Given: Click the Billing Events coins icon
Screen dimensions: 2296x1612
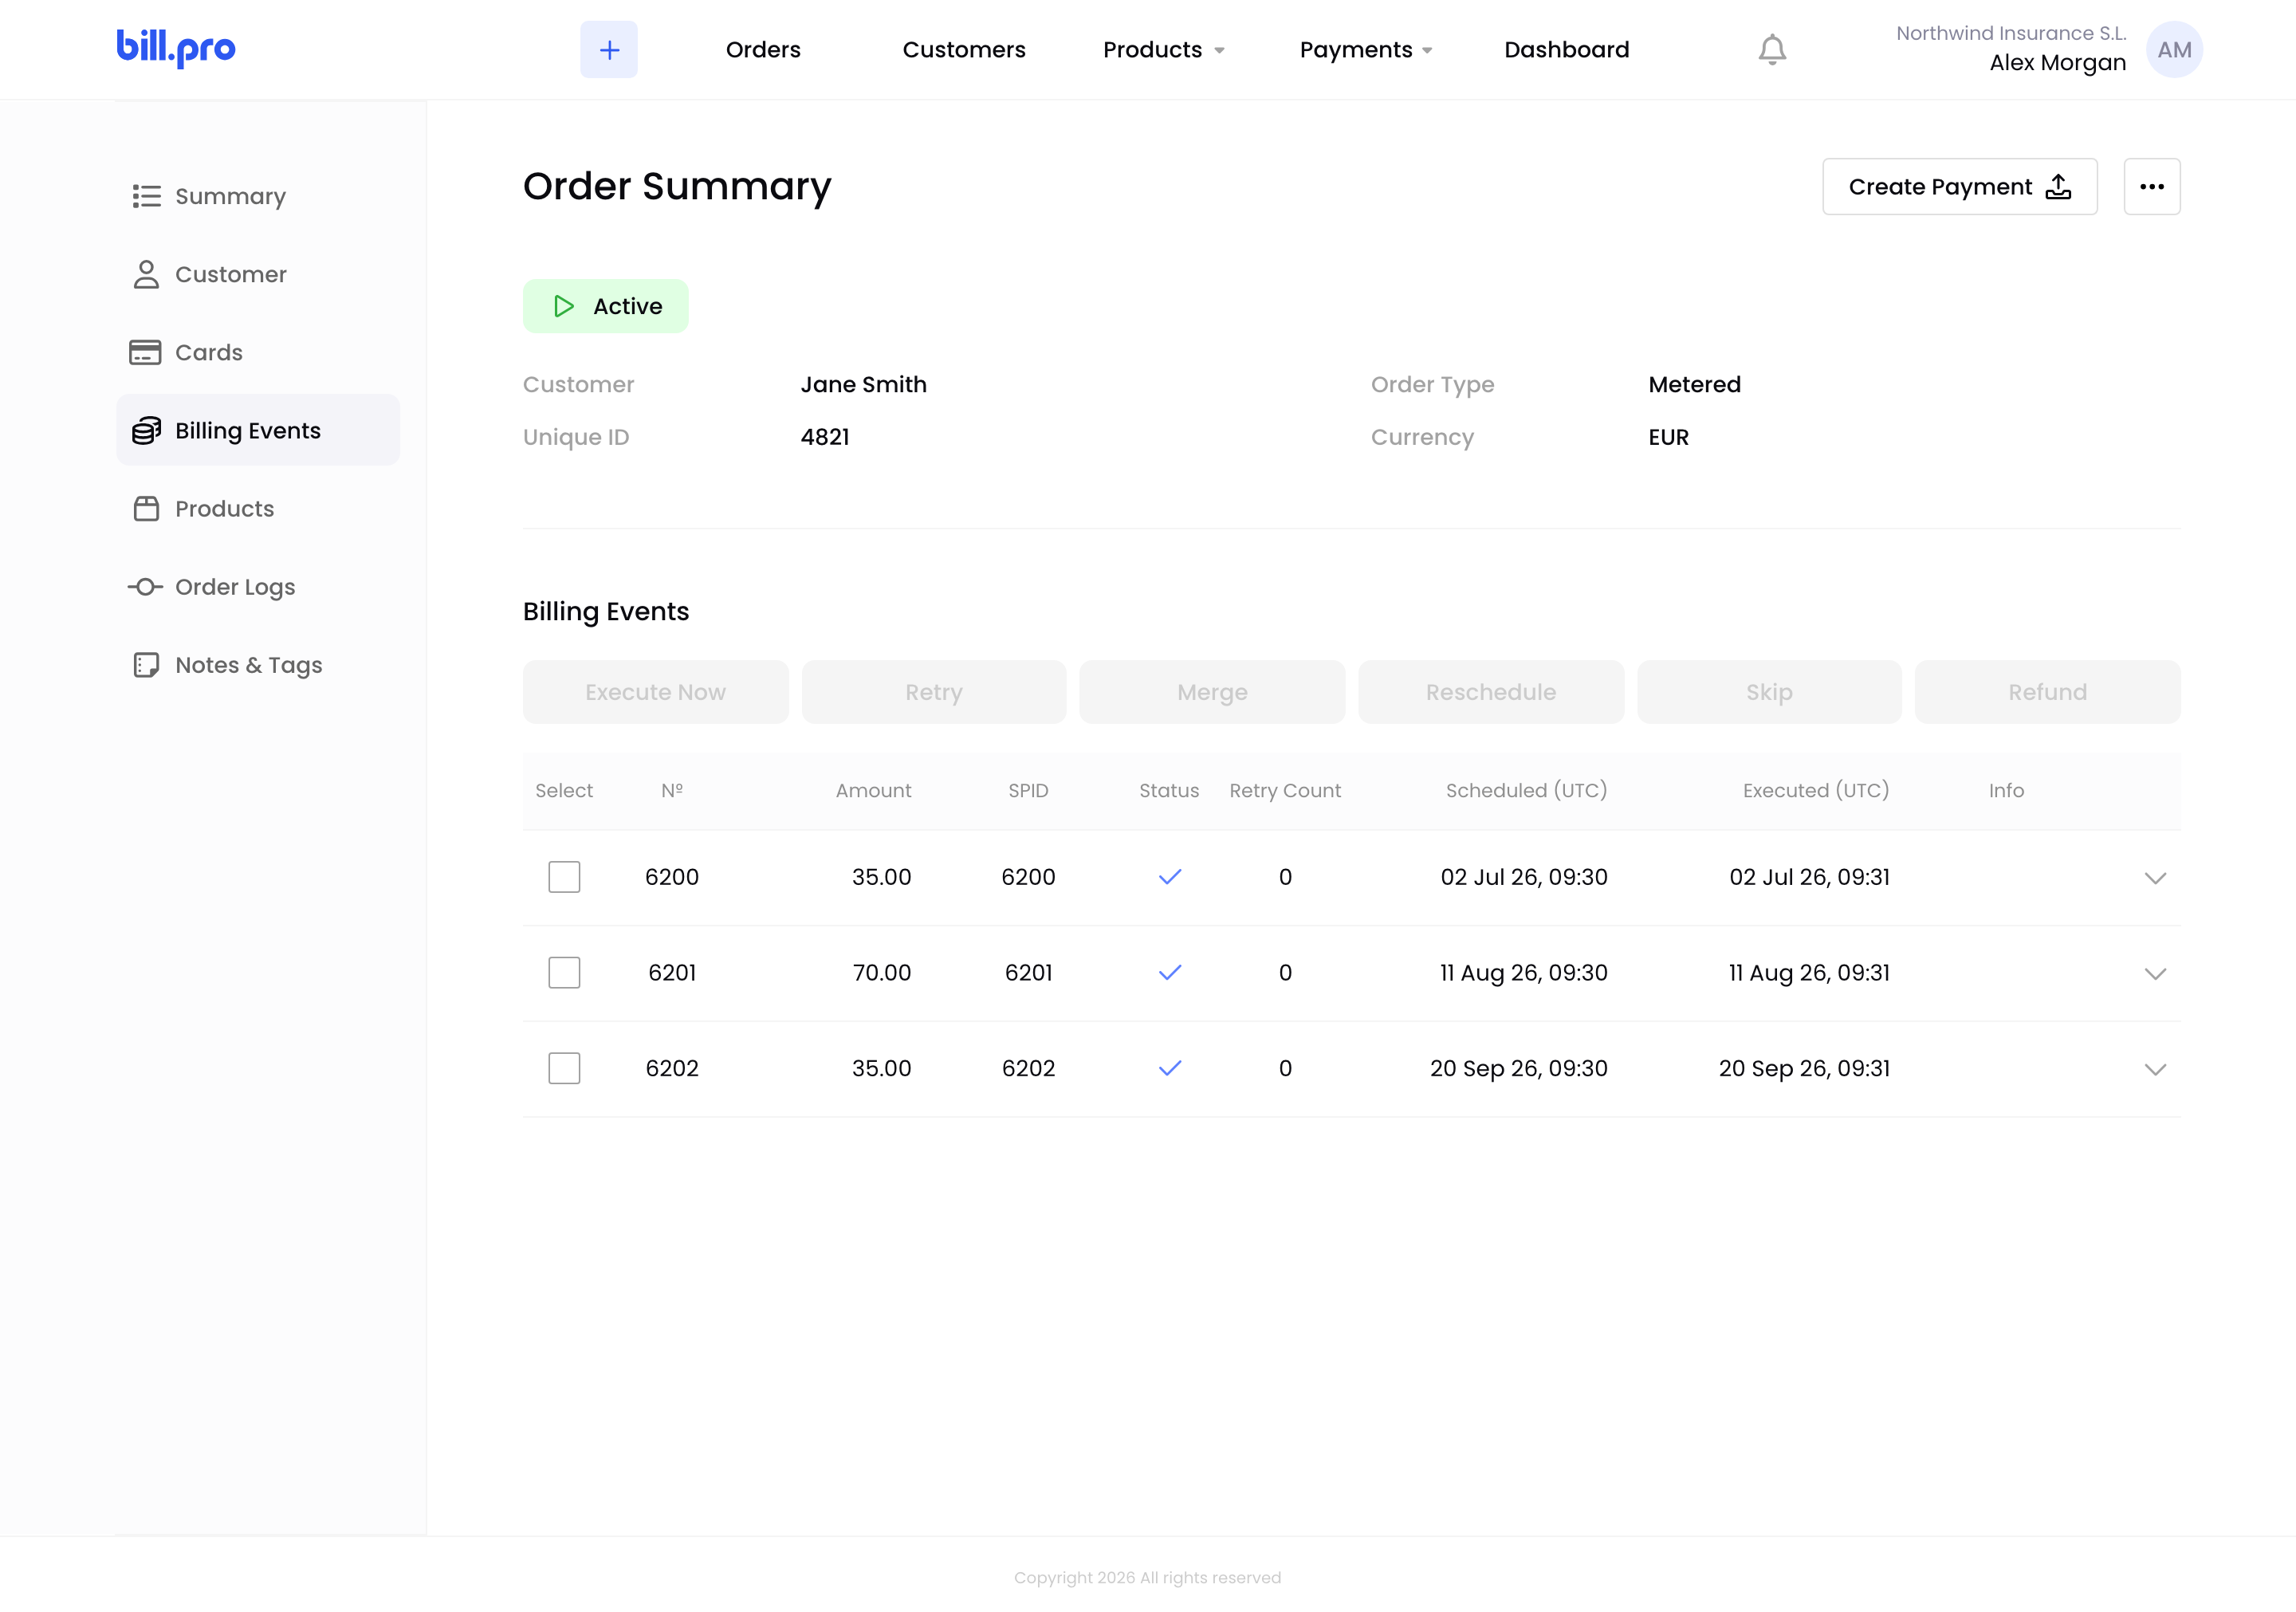Looking at the screenshot, I should tap(146, 430).
